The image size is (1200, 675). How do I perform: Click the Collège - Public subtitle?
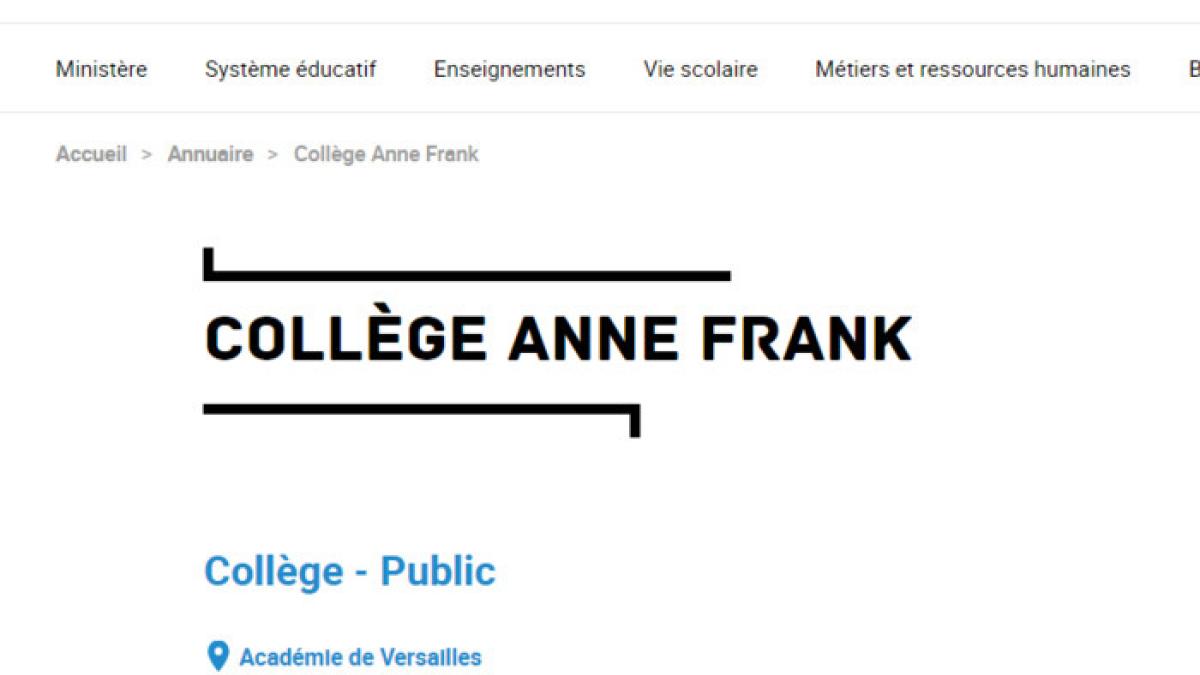(349, 572)
